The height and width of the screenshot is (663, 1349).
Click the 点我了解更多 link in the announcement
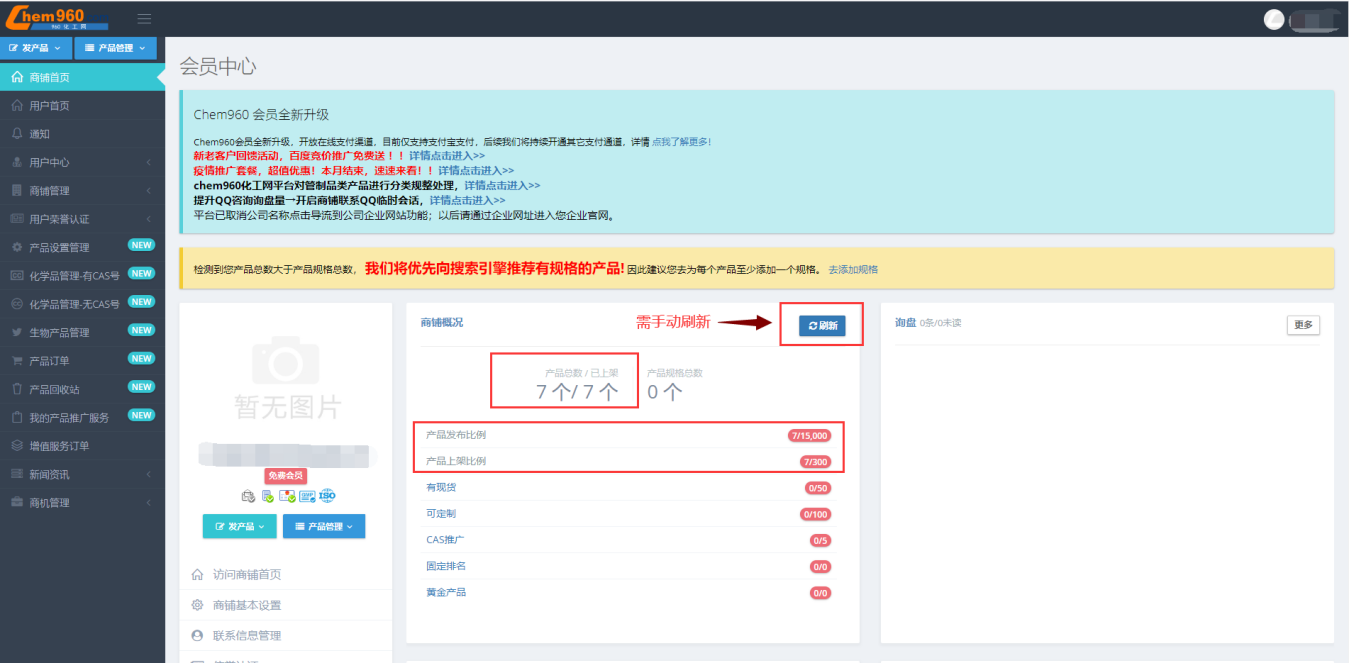[x=682, y=142]
